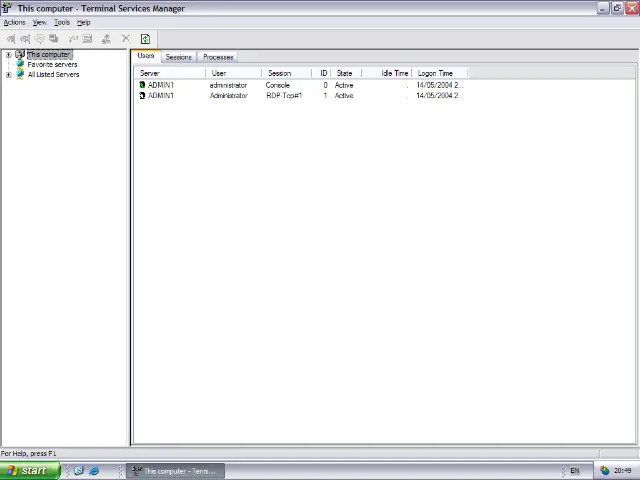This screenshot has width=640, height=480.
Task: Expand the All Listed Servers node
Action: tap(9, 75)
